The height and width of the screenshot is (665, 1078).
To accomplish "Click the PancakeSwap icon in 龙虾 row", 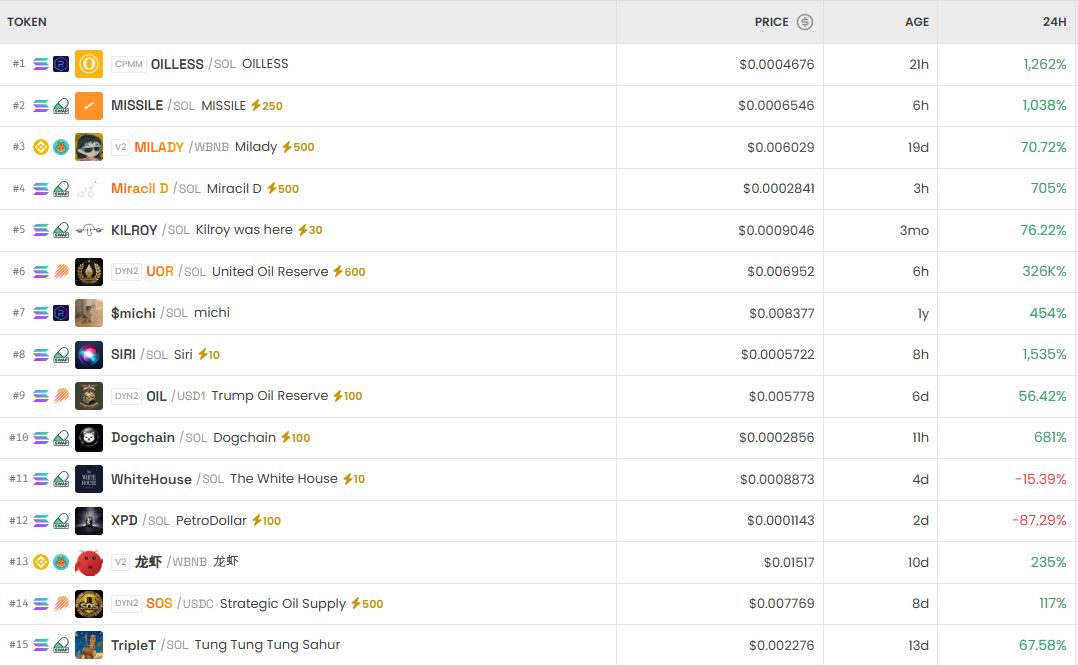I will pyautogui.click(x=61, y=562).
